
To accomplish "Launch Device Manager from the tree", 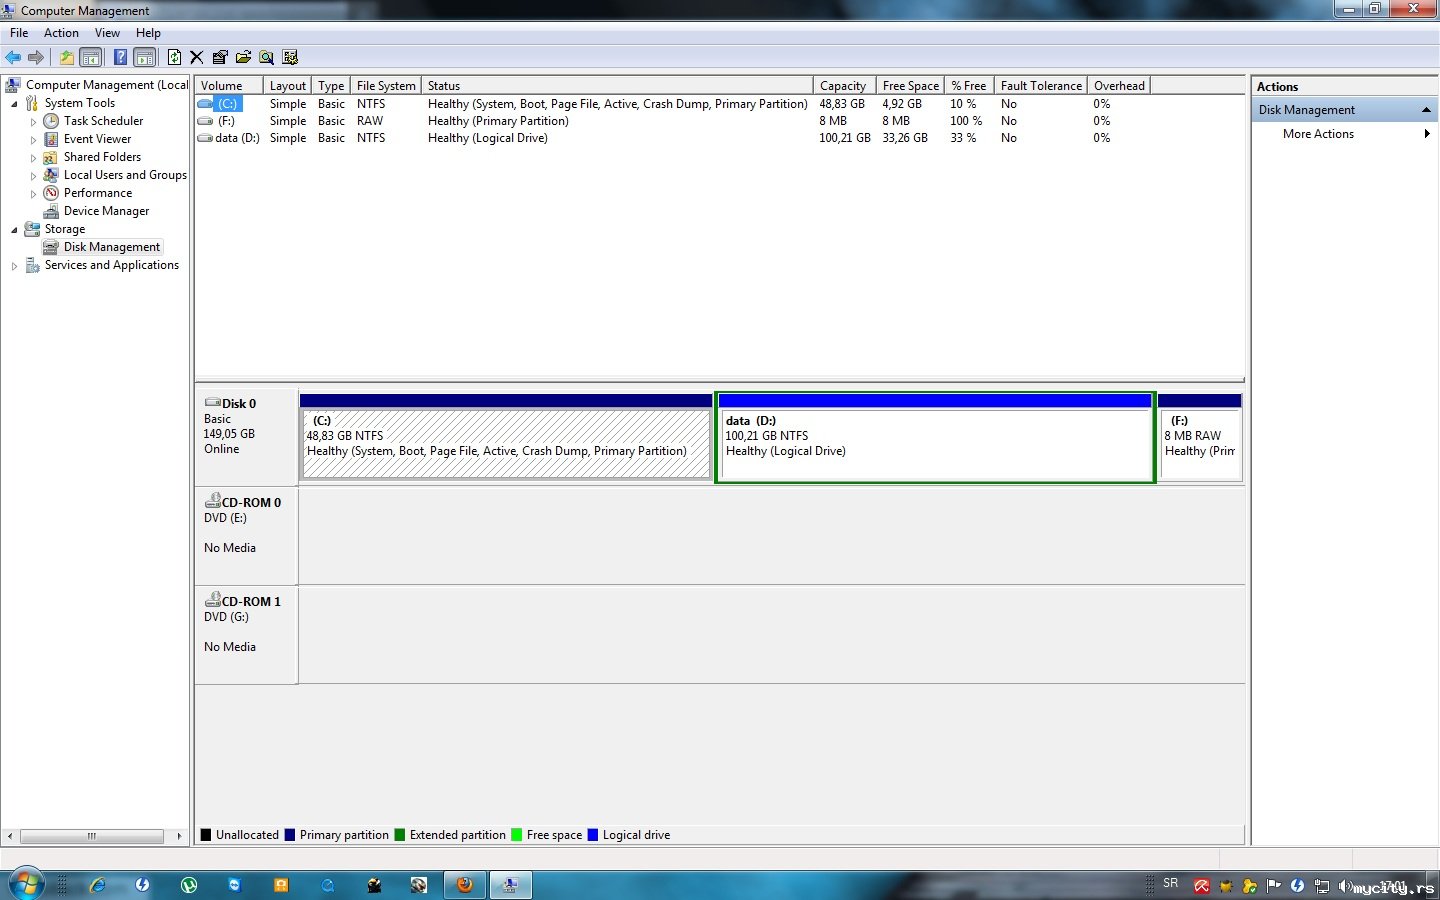I will click(x=106, y=211).
